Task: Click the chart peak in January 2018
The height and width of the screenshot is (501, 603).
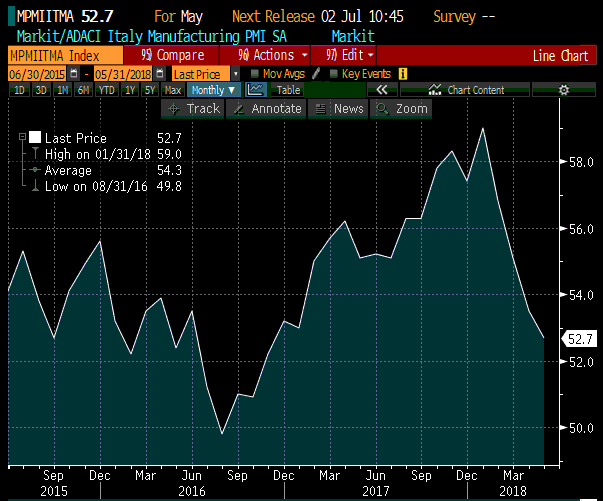Action: [483, 128]
